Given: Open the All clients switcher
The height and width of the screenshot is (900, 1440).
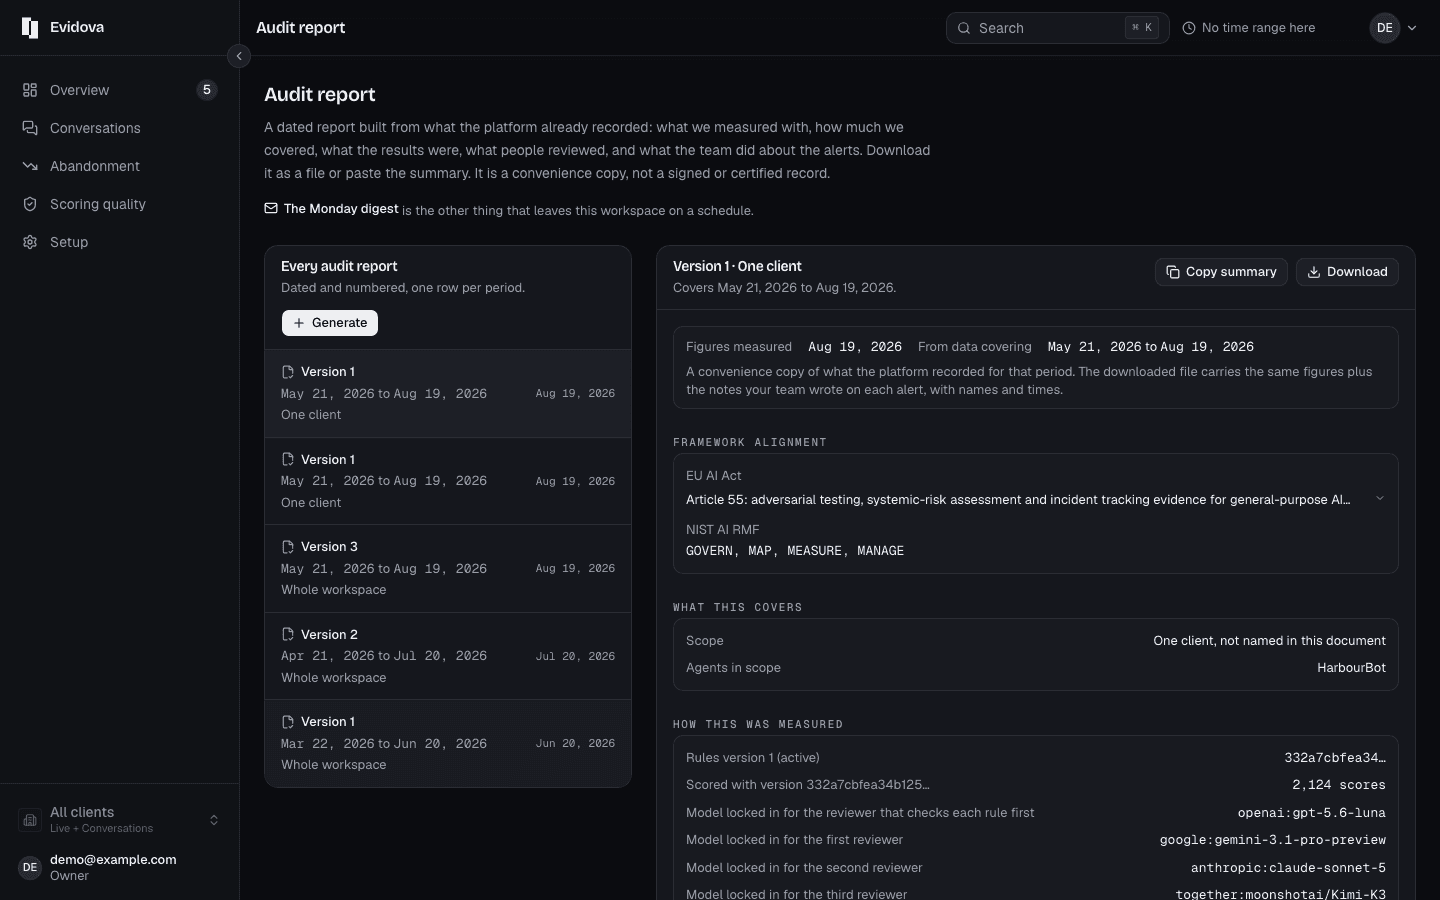Looking at the screenshot, I should [120, 820].
